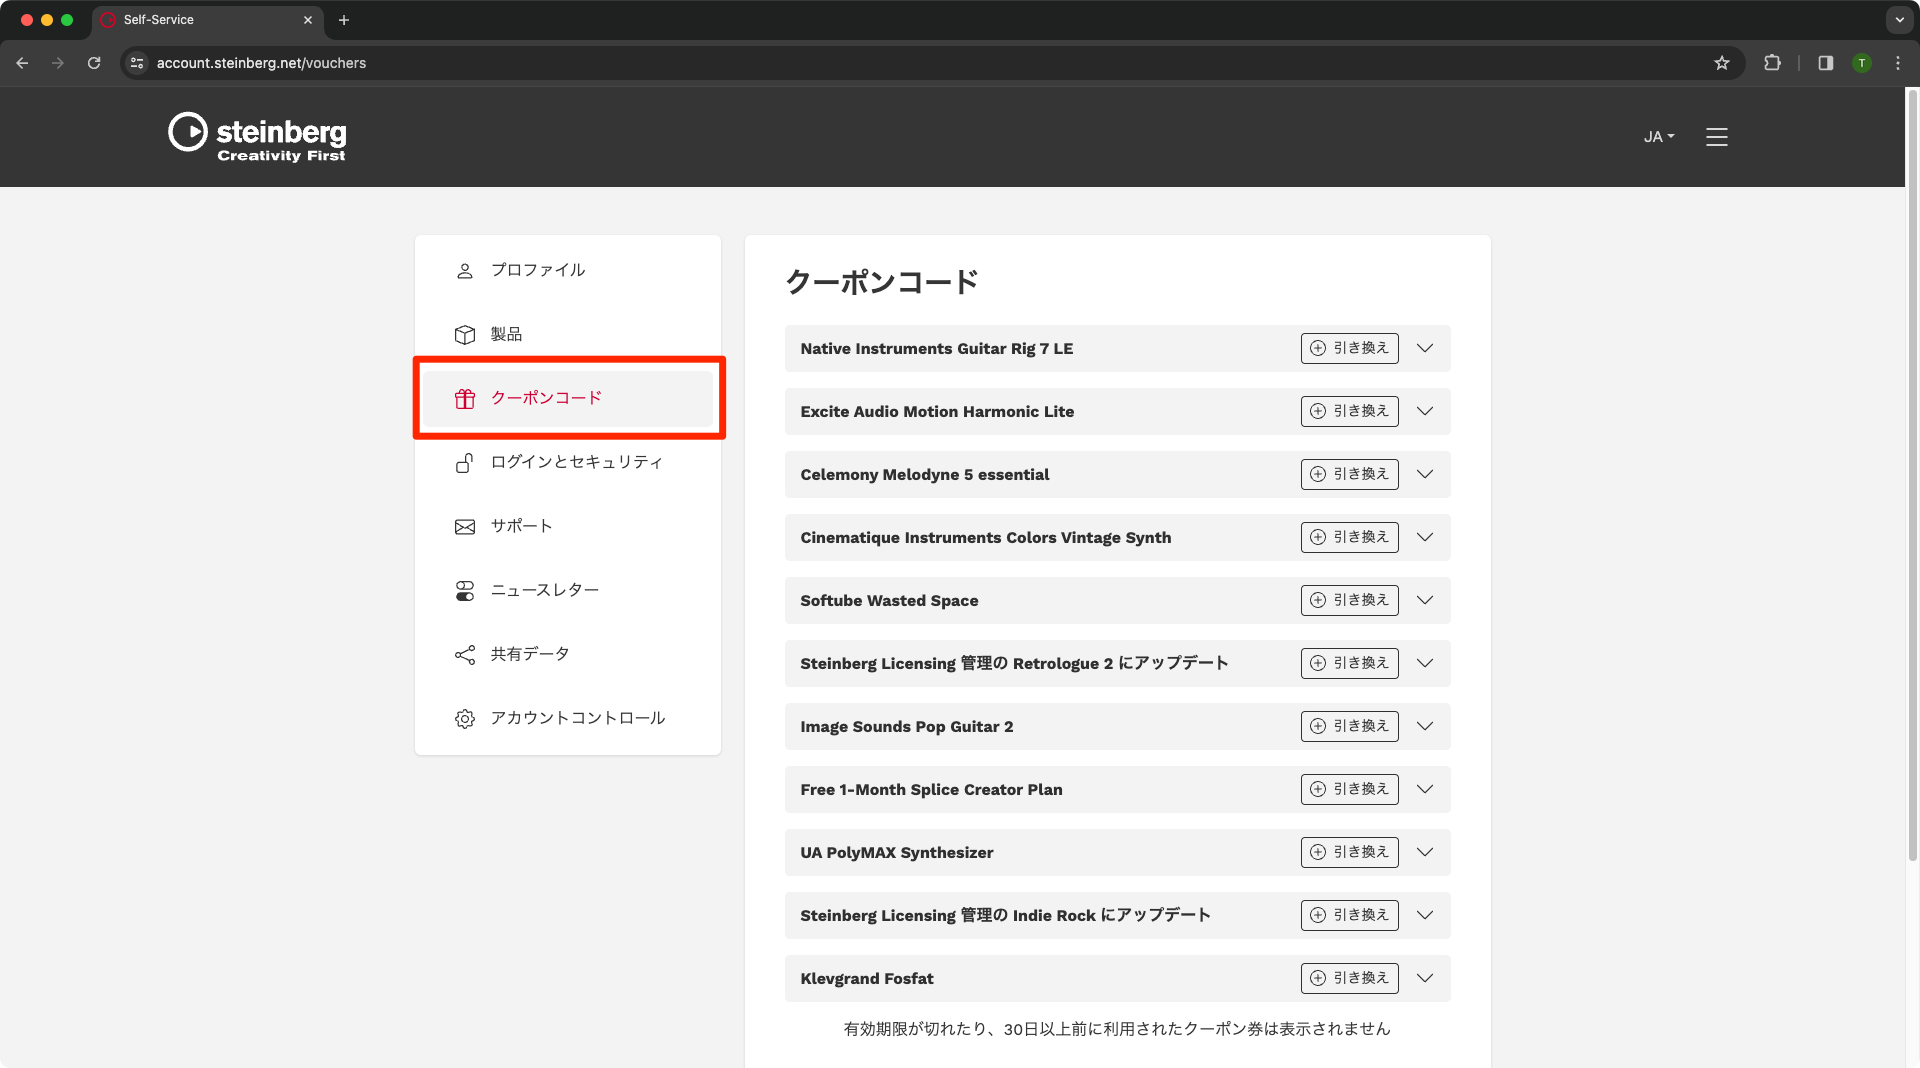The height and width of the screenshot is (1068, 1920).
Task: Open ログインとセキュリティ menu item
Action: [568, 462]
